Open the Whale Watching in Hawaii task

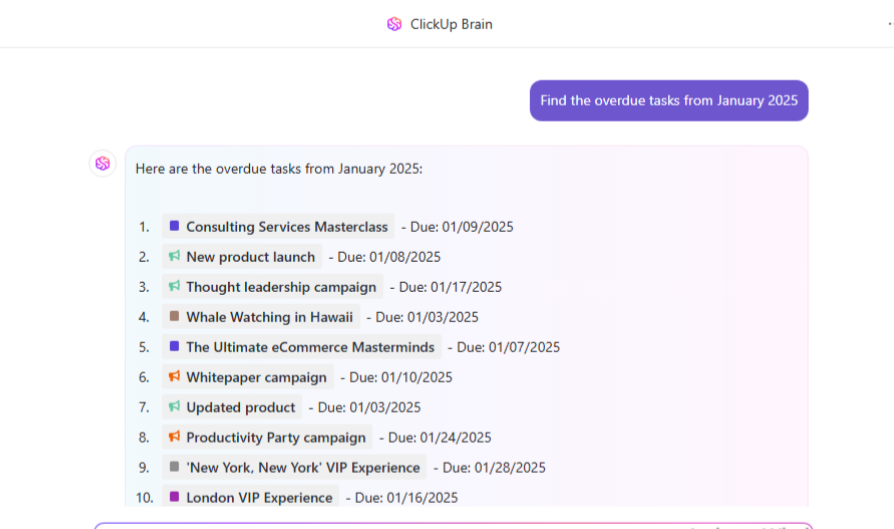tap(269, 317)
